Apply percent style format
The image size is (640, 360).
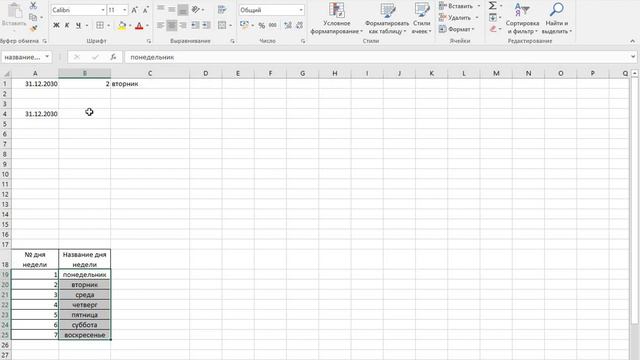click(x=262, y=25)
